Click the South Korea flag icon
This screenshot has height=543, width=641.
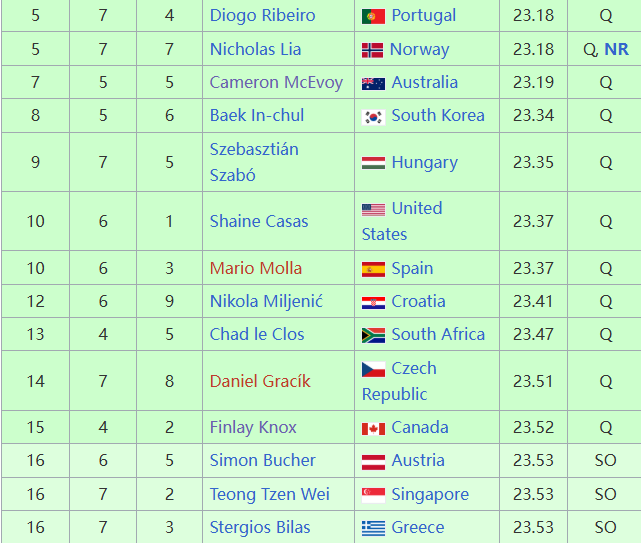point(373,117)
